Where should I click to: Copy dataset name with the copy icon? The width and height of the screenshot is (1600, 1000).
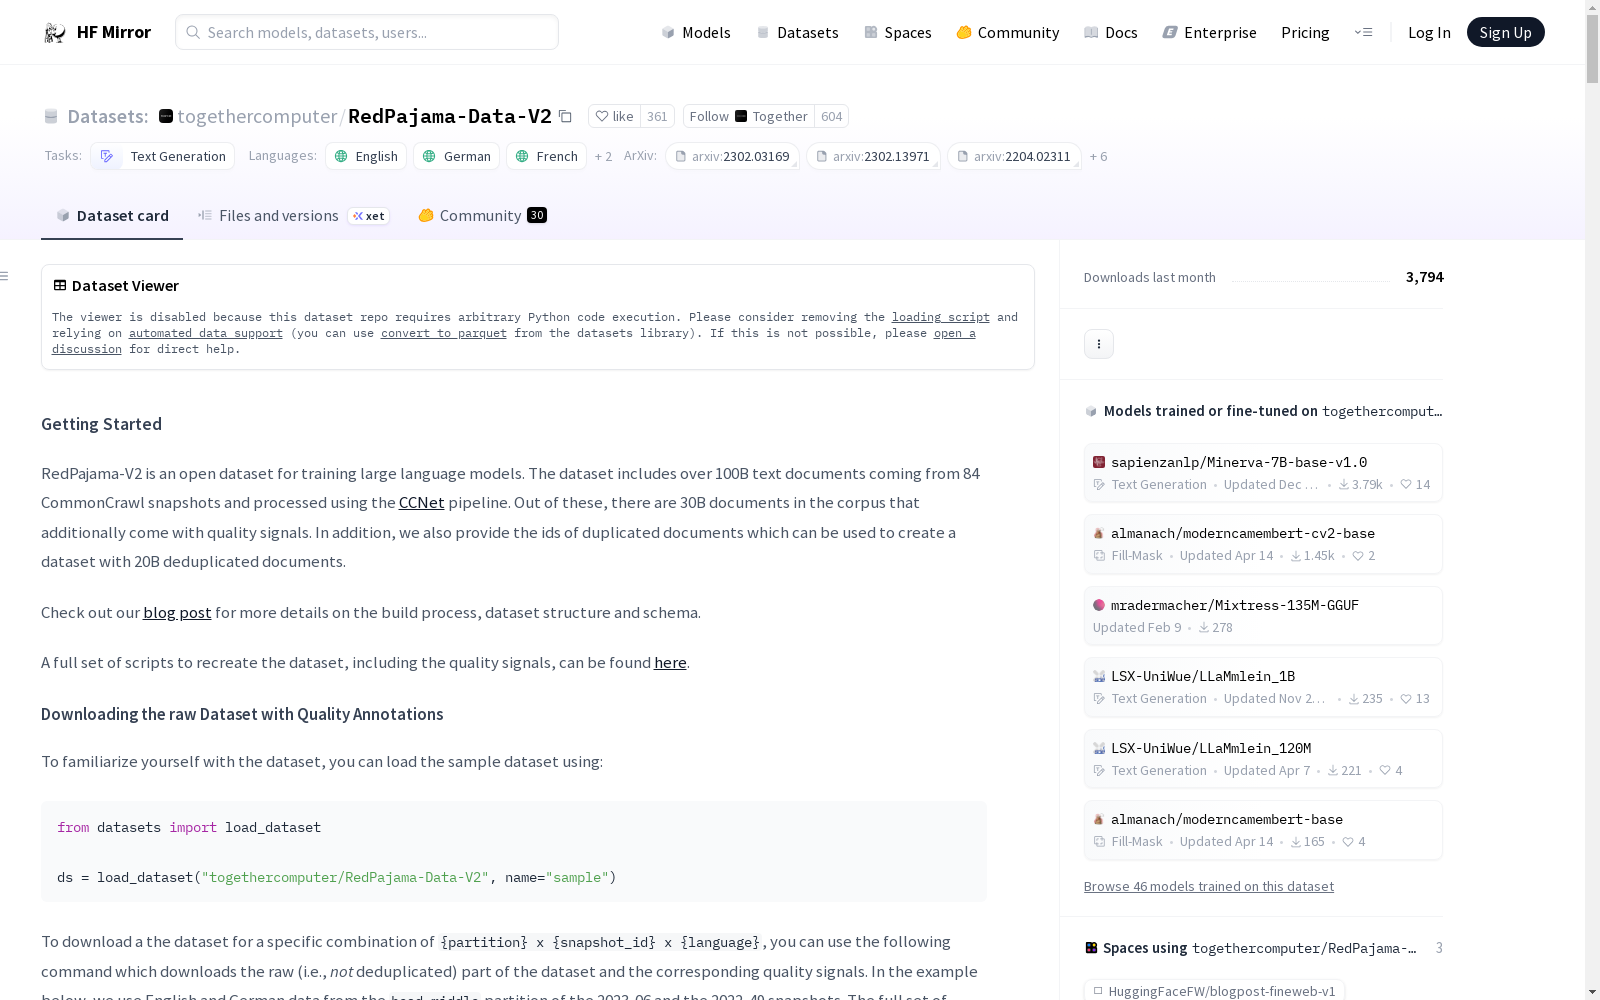pos(565,116)
